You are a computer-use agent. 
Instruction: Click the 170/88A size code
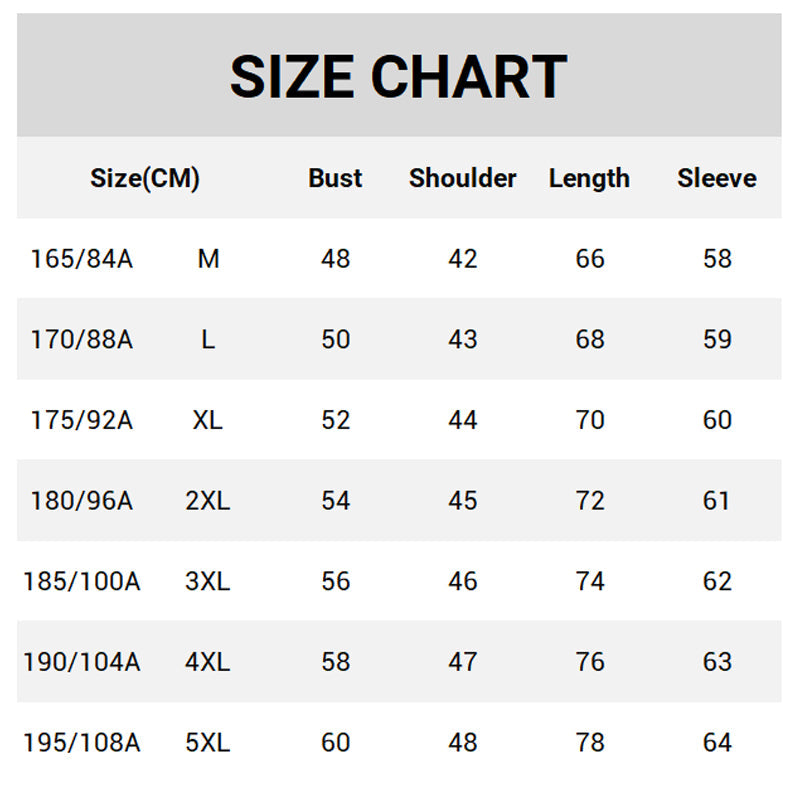(82, 340)
